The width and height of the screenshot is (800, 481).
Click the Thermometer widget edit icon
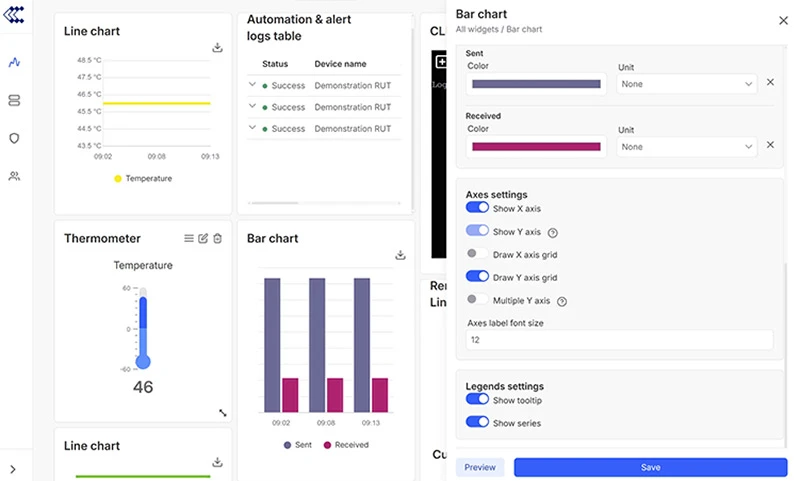pos(203,238)
